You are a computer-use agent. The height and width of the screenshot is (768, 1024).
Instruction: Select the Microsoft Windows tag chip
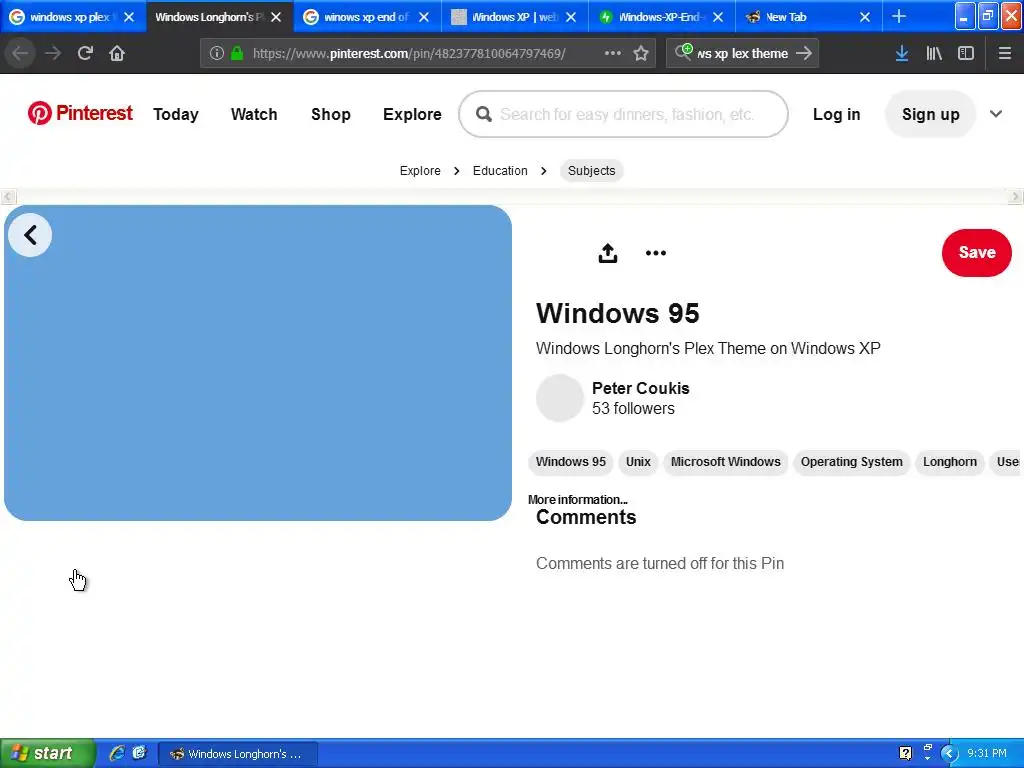726,462
